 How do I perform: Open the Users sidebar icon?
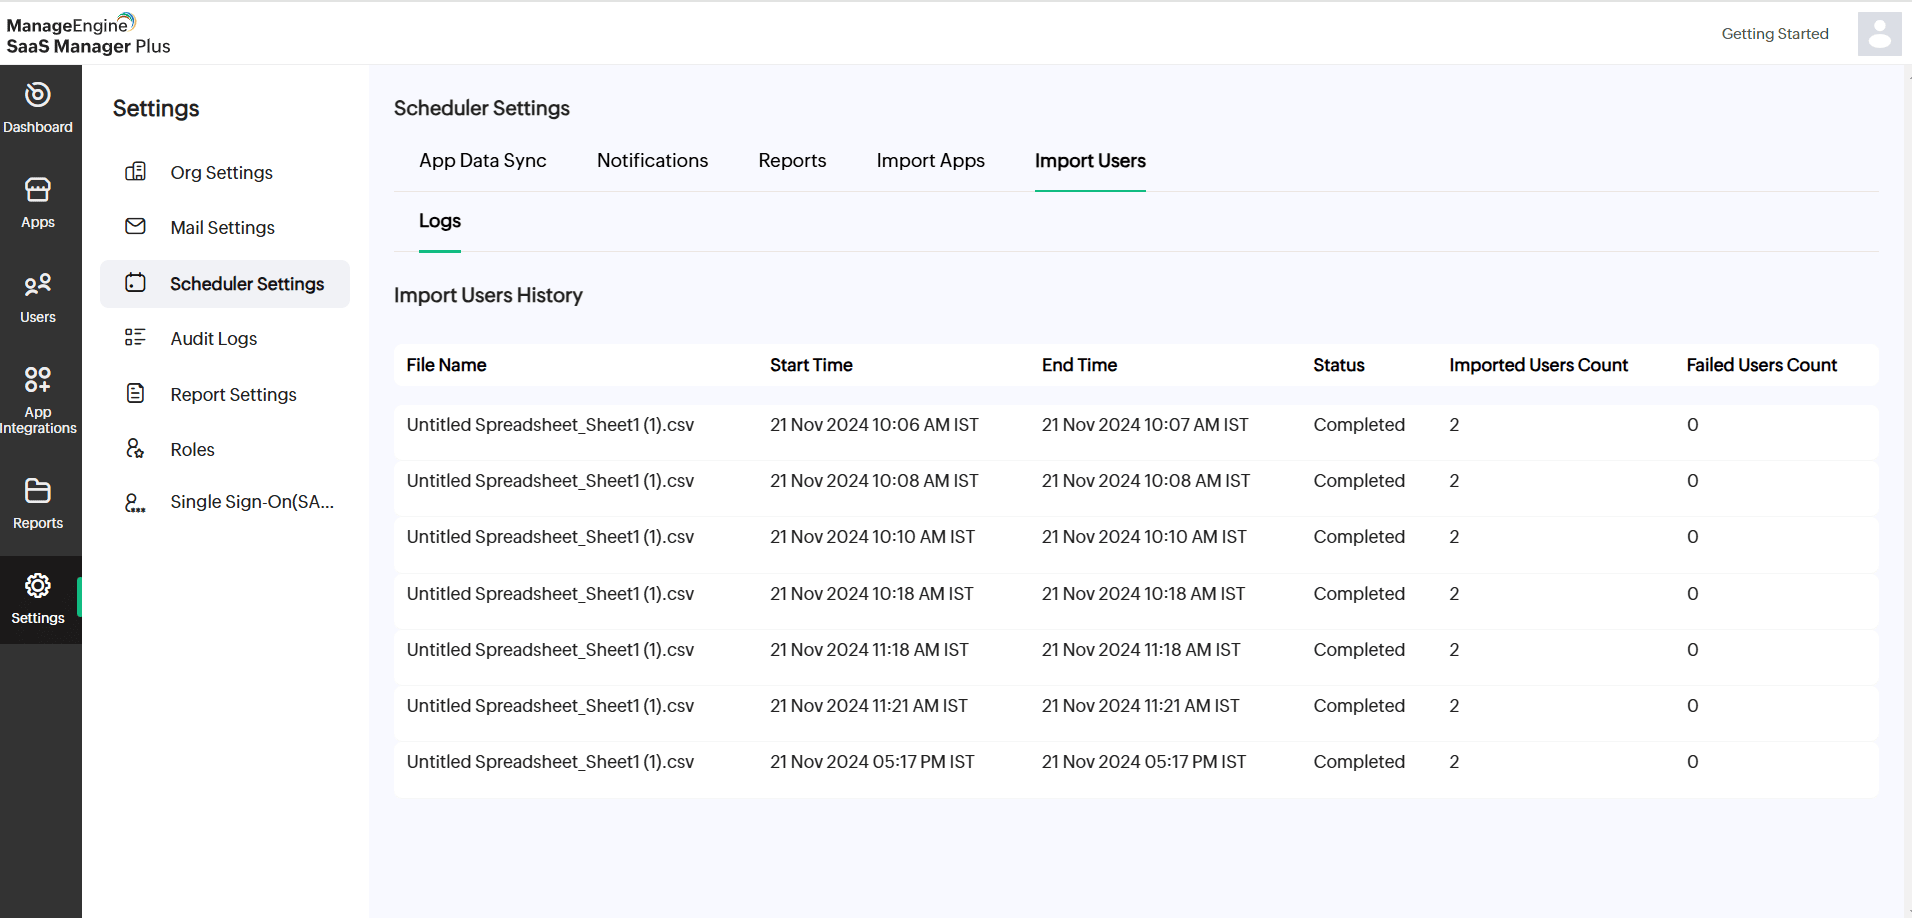38,285
